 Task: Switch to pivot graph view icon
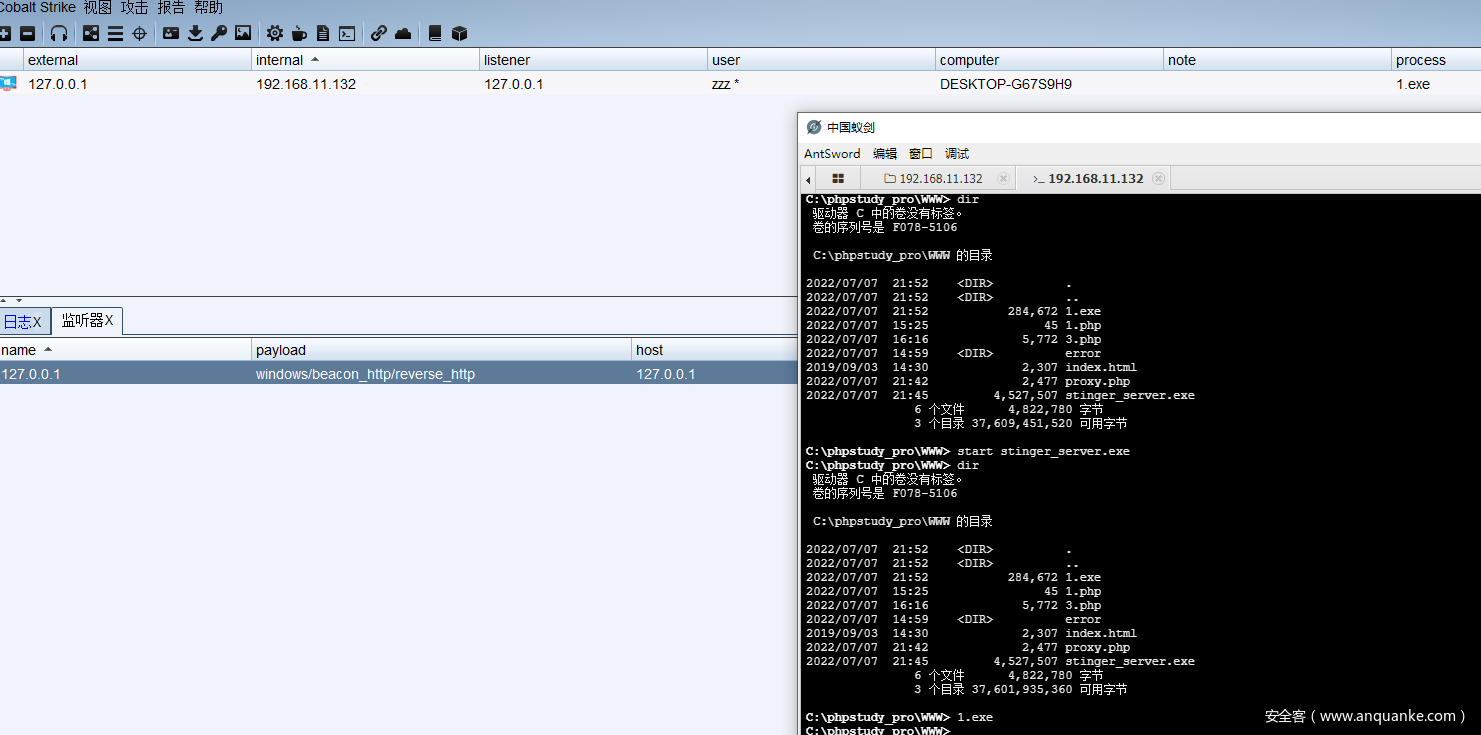(91, 33)
